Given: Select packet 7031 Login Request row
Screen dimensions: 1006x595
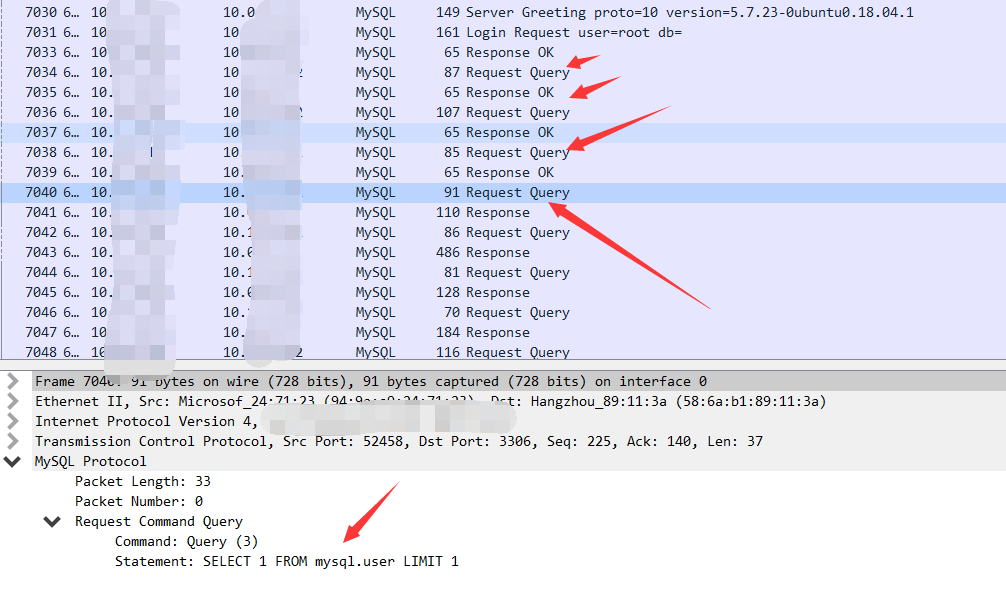Looking at the screenshot, I should (x=503, y=32).
